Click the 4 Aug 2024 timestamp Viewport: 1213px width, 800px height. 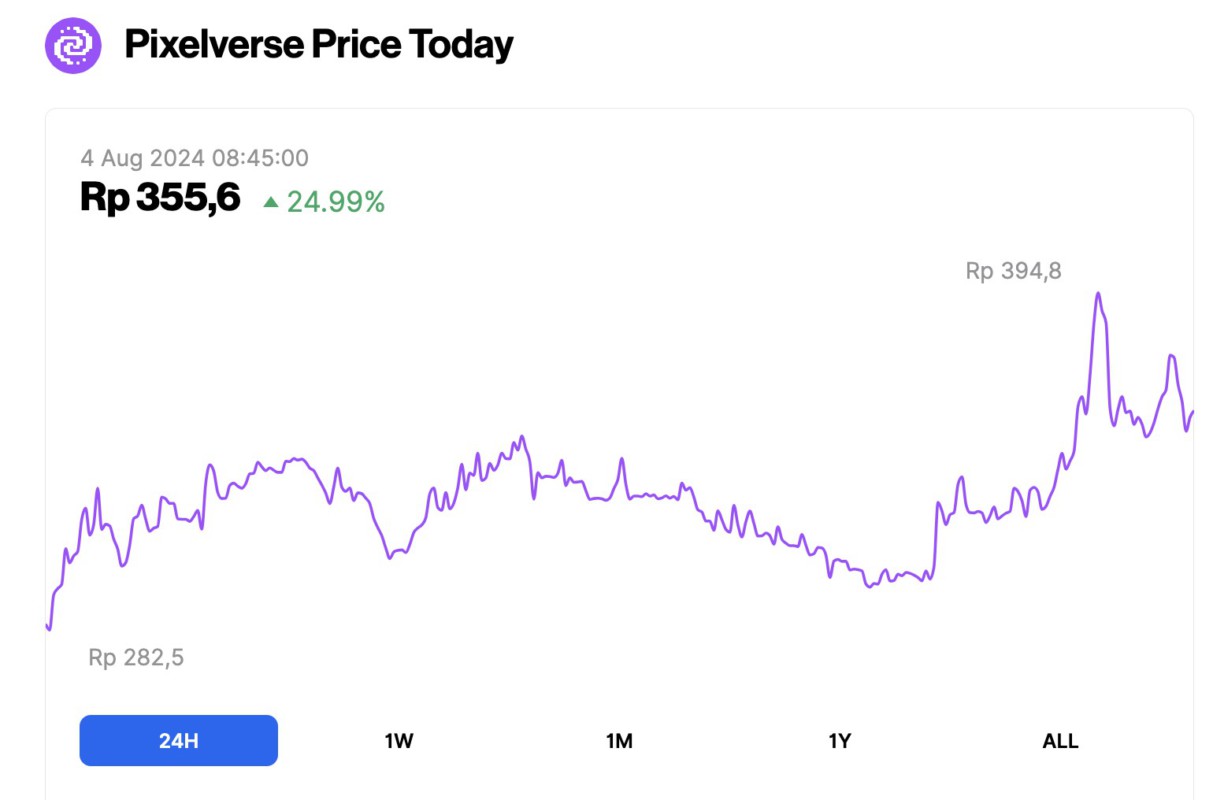(195, 158)
